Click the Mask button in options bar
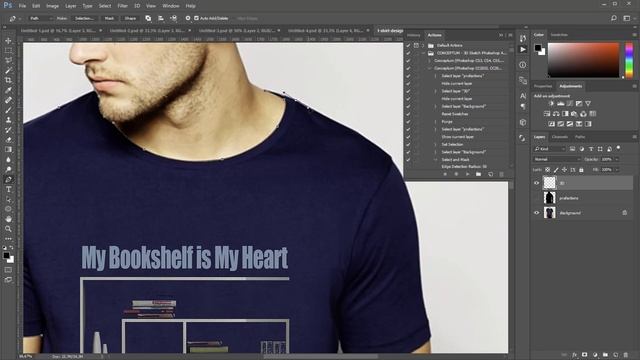 coord(109,18)
